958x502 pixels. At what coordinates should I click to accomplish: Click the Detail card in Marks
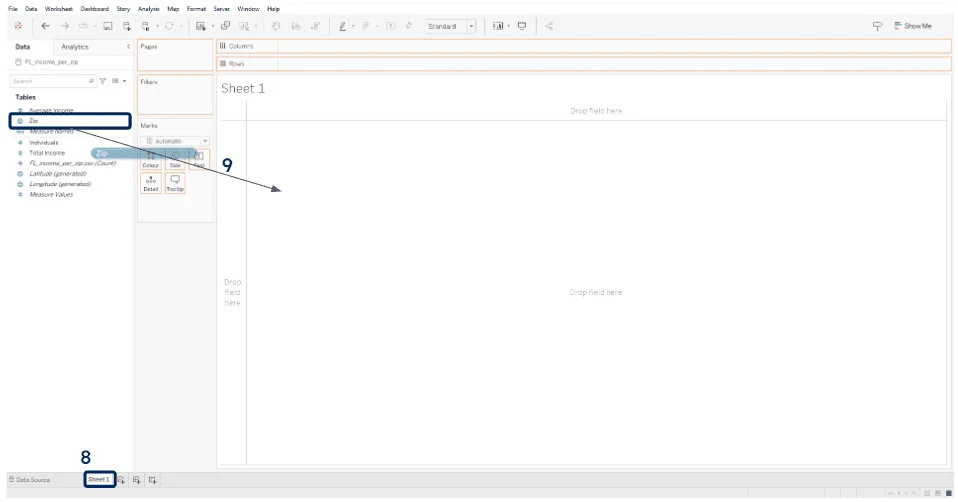(150, 183)
